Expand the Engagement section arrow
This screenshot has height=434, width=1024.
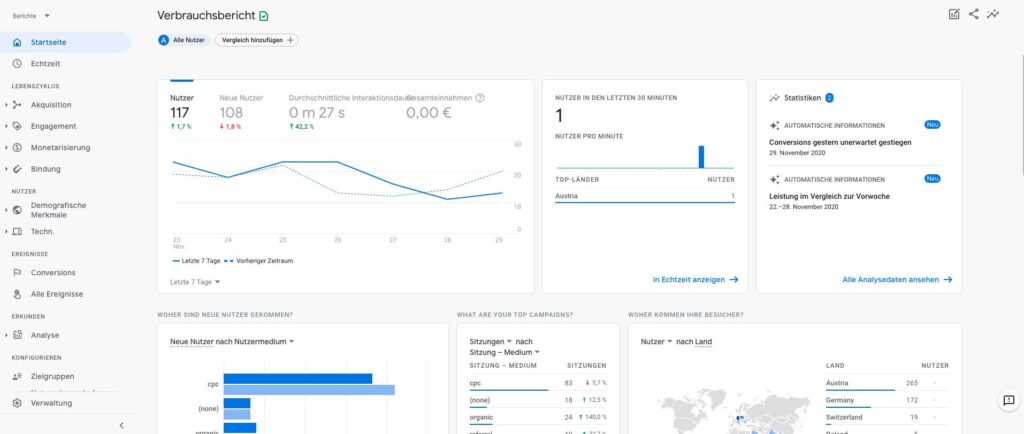tap(6, 127)
